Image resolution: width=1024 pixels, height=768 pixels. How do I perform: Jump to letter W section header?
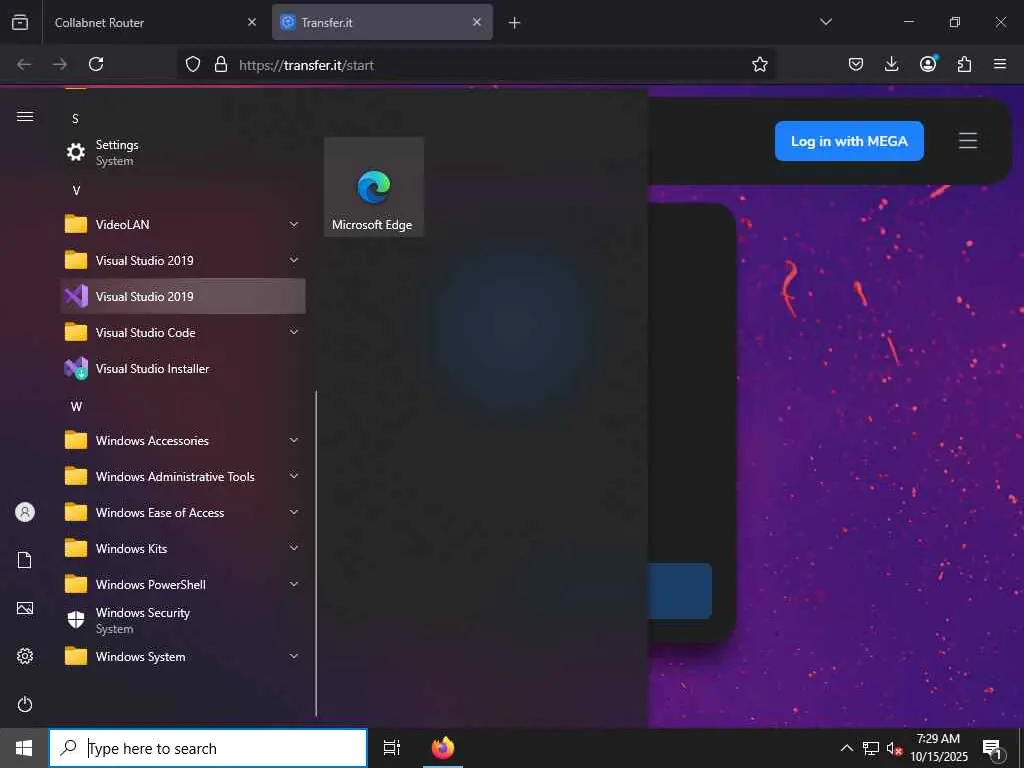(x=76, y=407)
